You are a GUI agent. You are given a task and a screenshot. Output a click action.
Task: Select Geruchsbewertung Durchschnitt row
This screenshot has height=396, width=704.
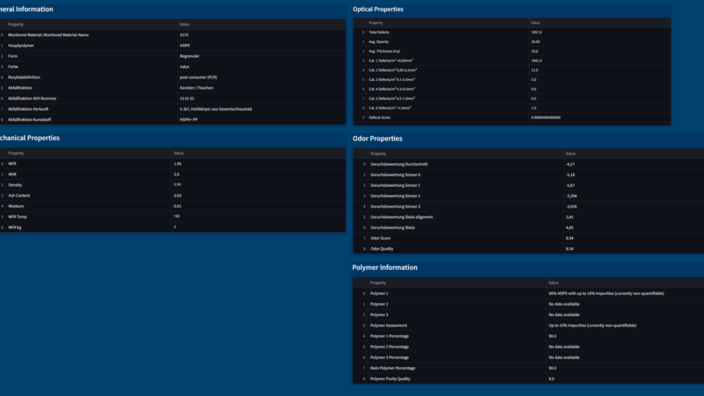pos(528,164)
